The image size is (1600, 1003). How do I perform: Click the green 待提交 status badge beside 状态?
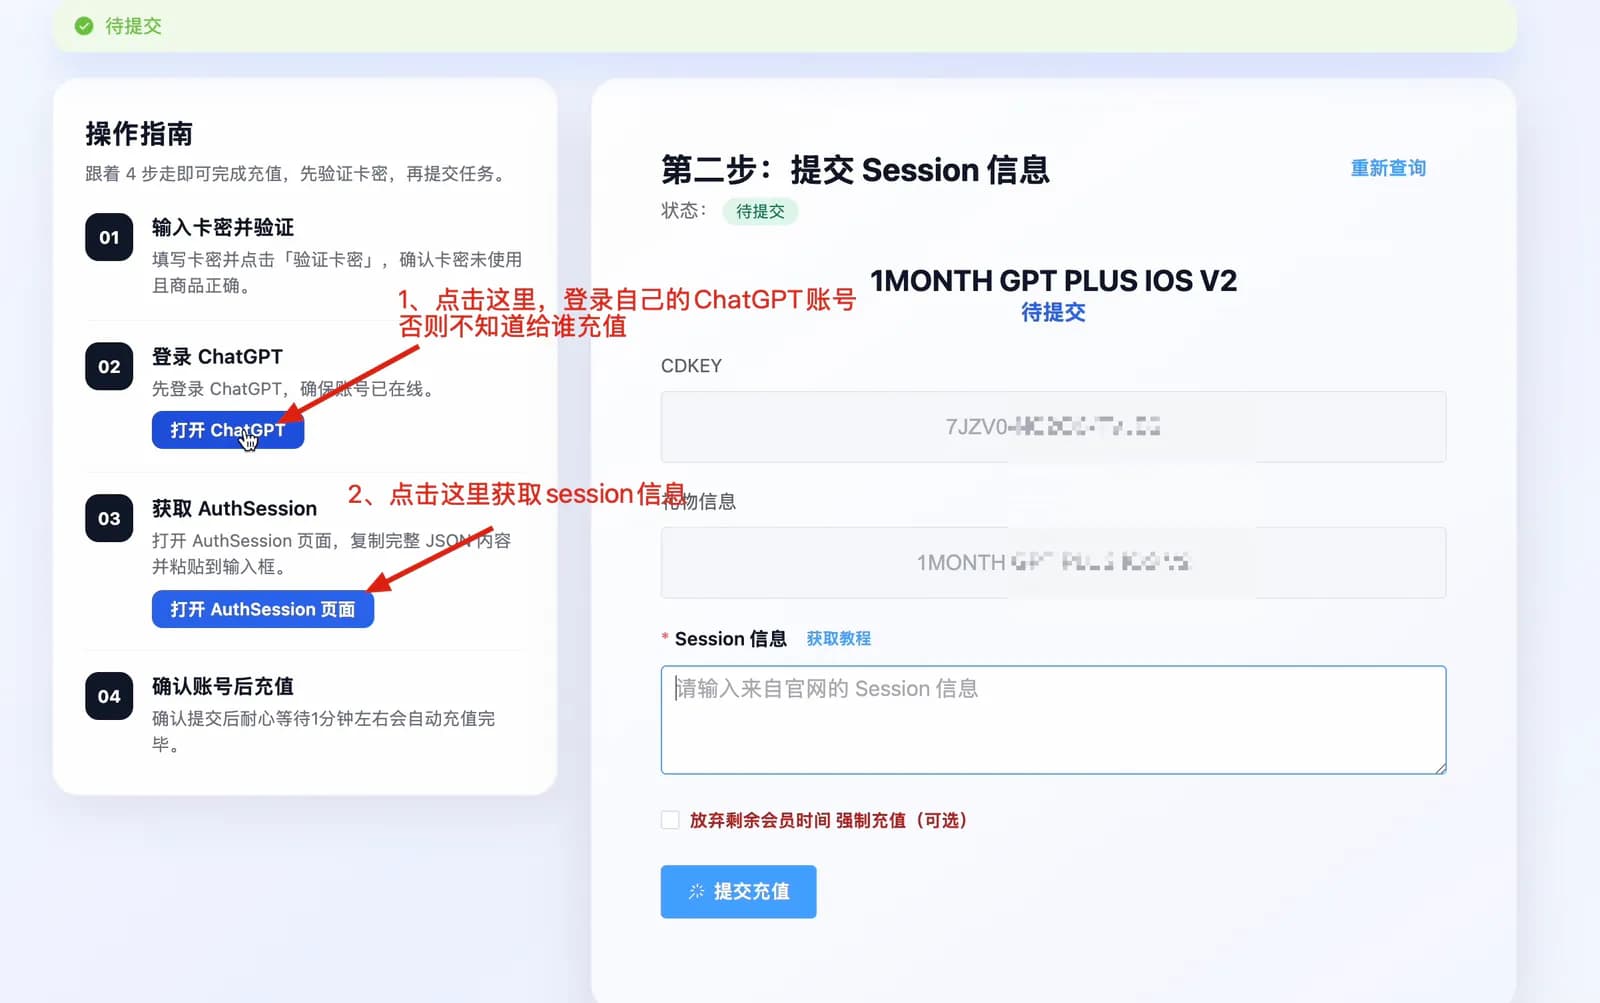tap(760, 211)
